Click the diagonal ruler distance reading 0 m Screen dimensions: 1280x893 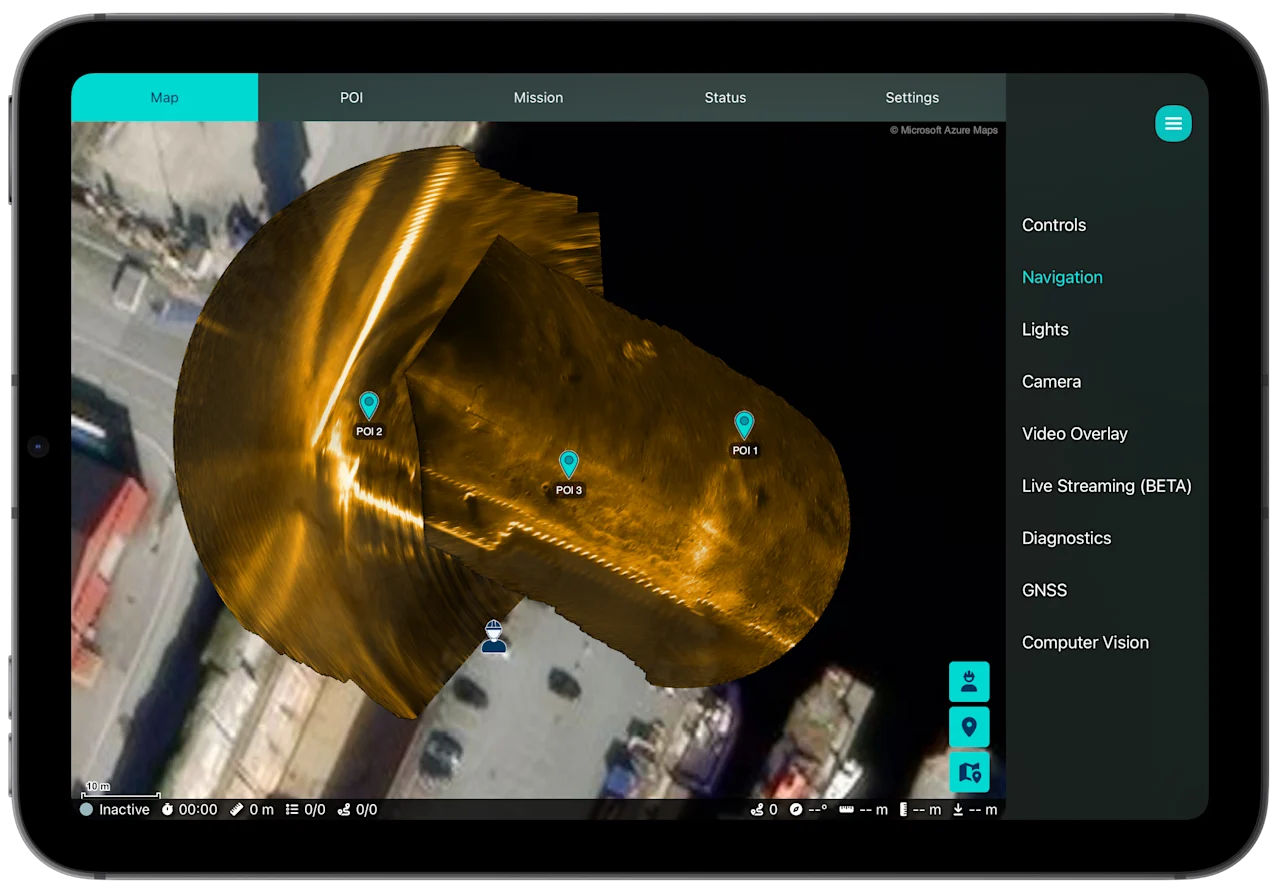252,810
